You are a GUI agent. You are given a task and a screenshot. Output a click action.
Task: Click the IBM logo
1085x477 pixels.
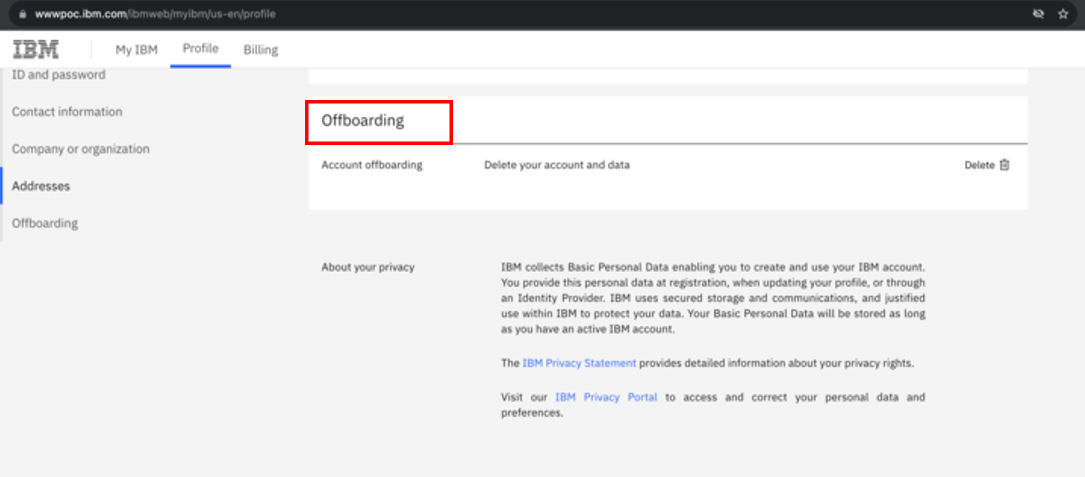(36, 49)
